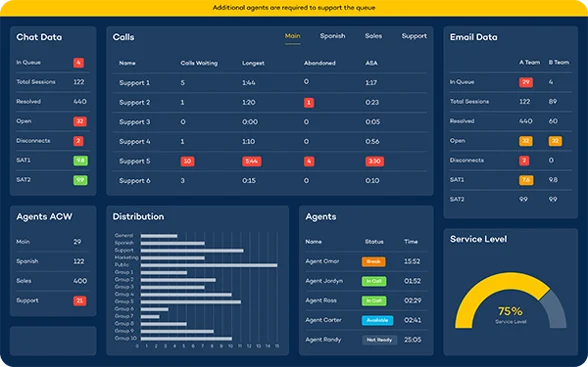This screenshot has height=367, width=588.
Task: Click Agent Omar's Break status badge
Action: tap(374, 262)
